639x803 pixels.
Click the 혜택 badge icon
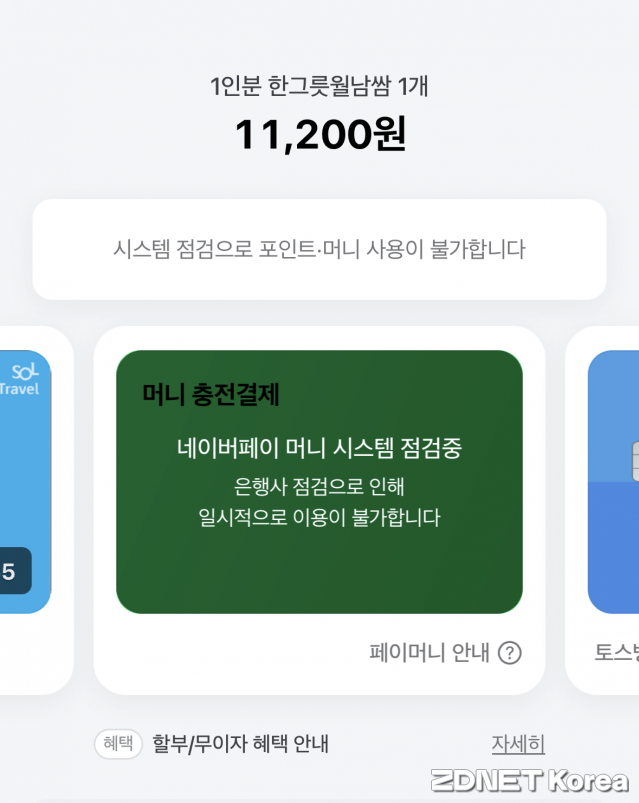point(118,744)
